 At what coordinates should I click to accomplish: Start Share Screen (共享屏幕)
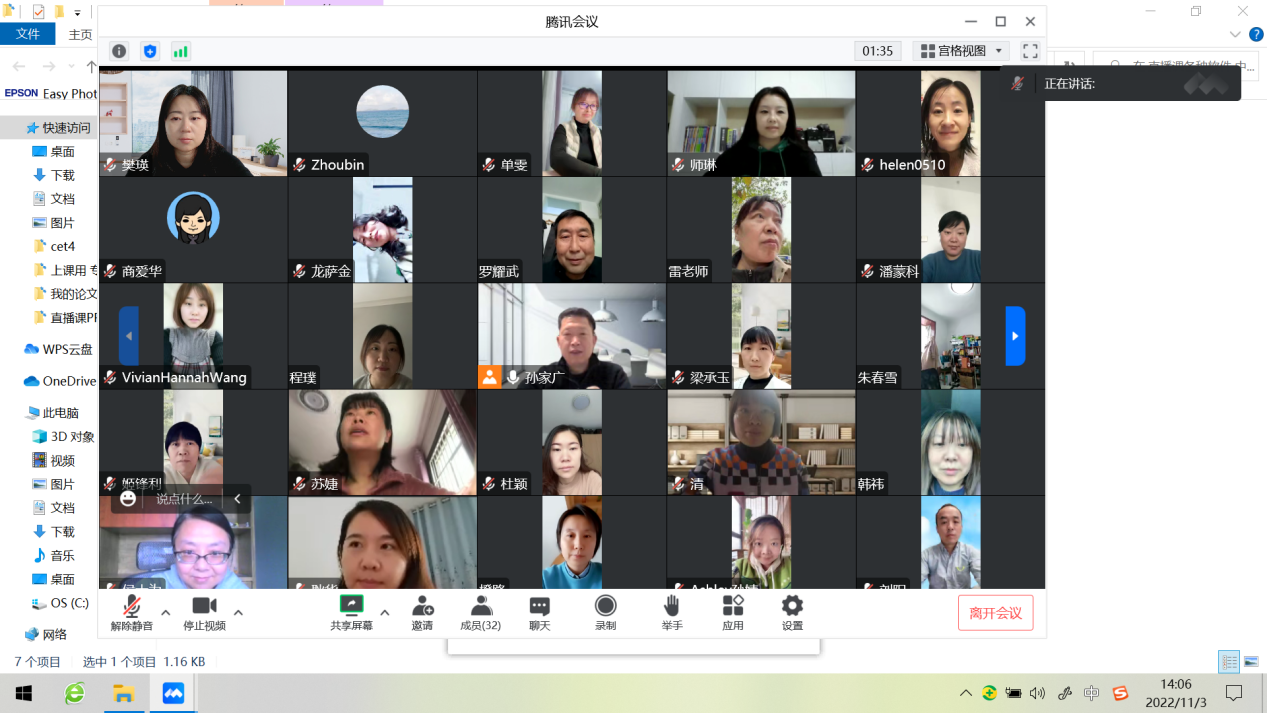click(x=351, y=613)
